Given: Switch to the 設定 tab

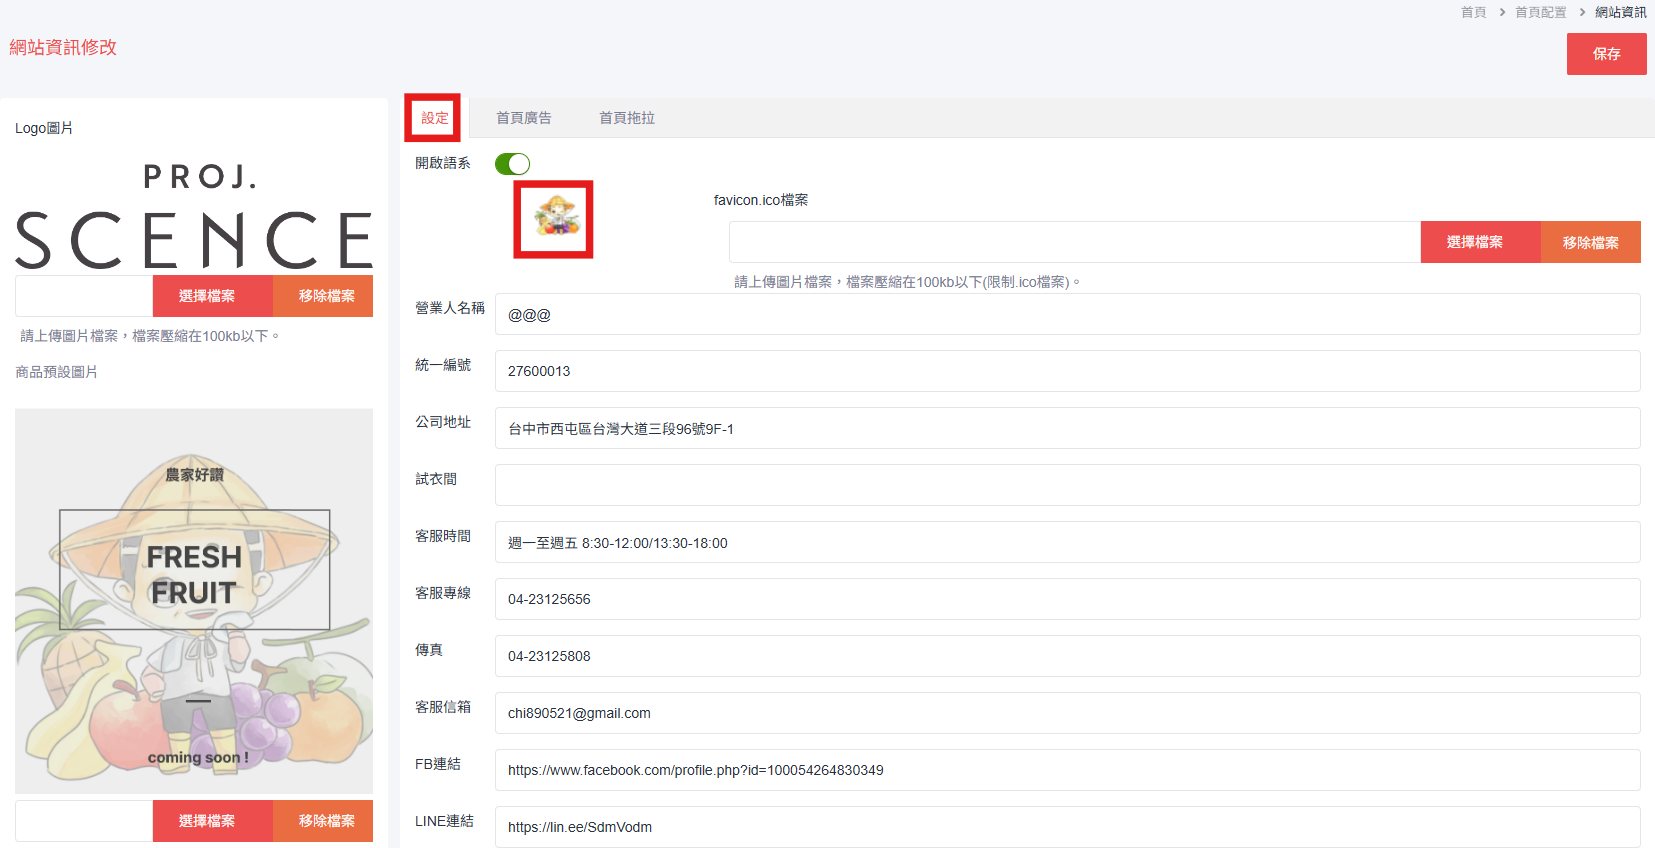Looking at the screenshot, I should point(434,118).
